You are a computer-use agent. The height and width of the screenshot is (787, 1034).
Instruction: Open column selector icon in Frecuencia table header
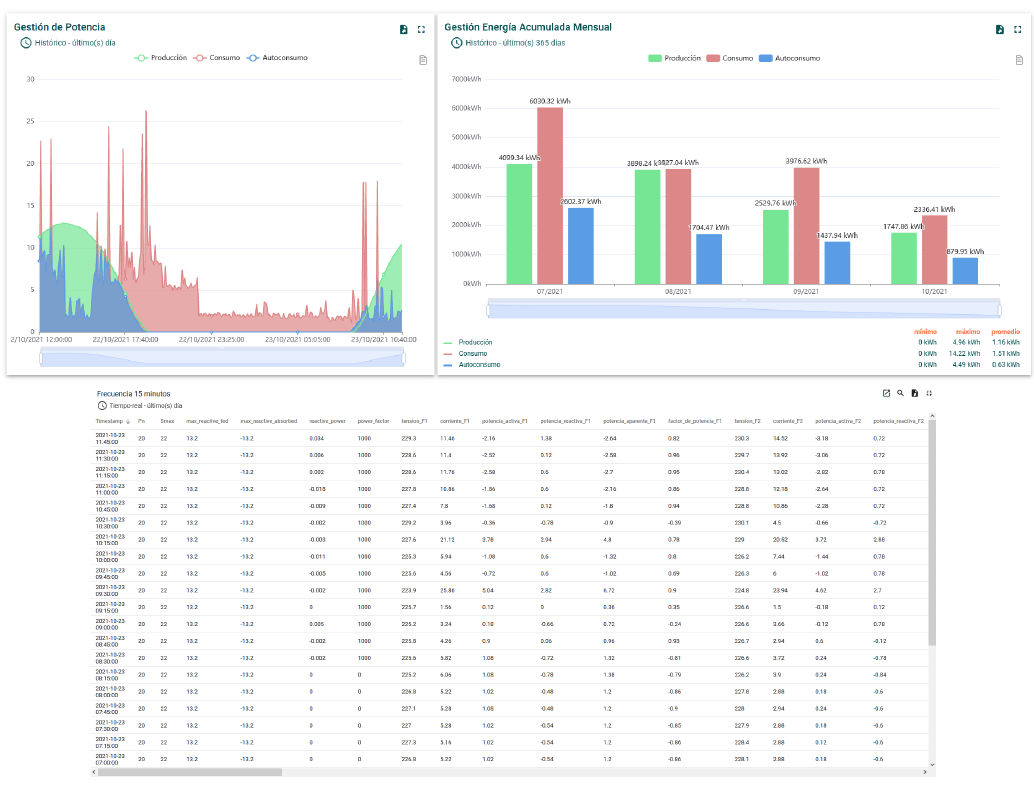point(886,393)
